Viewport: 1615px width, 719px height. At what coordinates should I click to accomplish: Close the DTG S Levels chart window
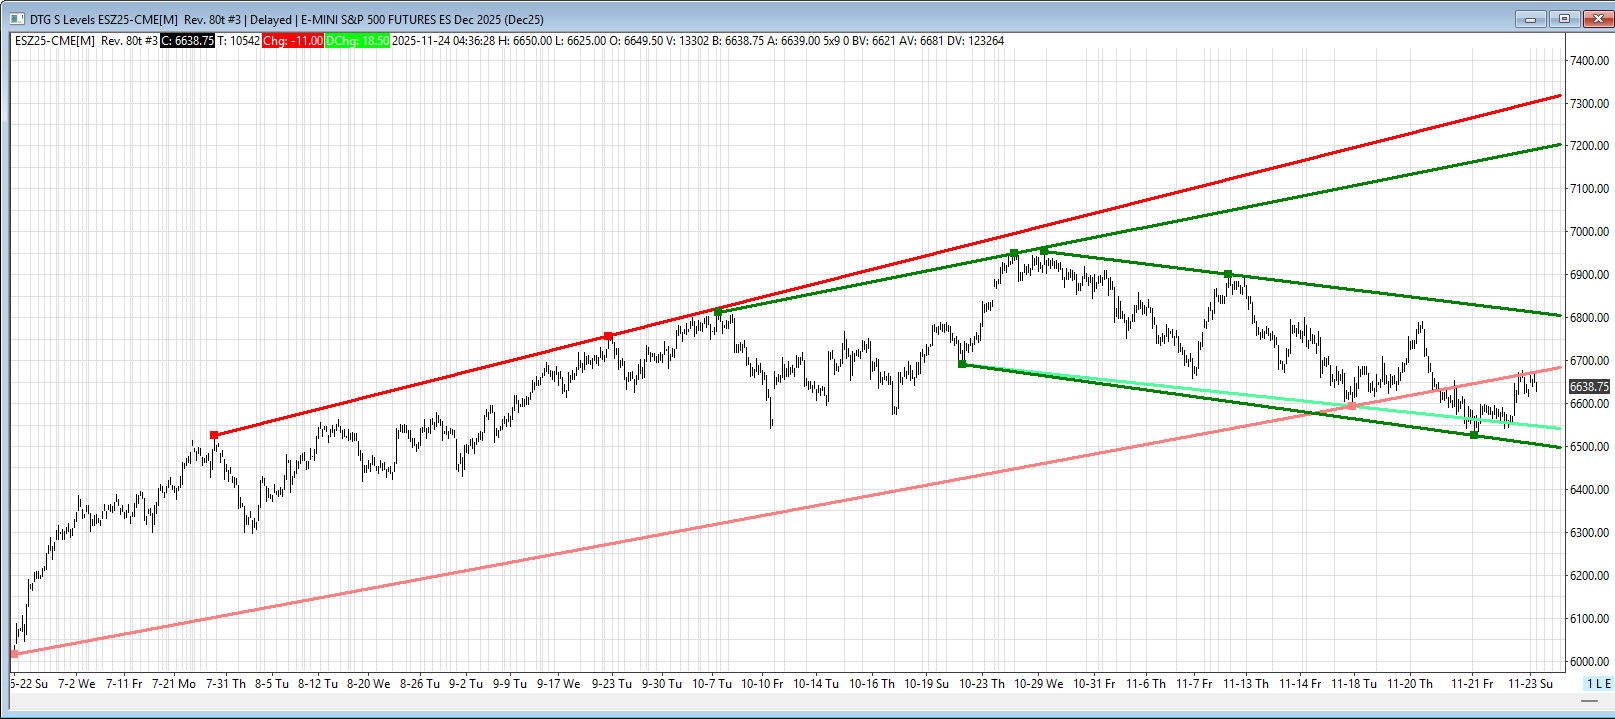tap(1597, 19)
